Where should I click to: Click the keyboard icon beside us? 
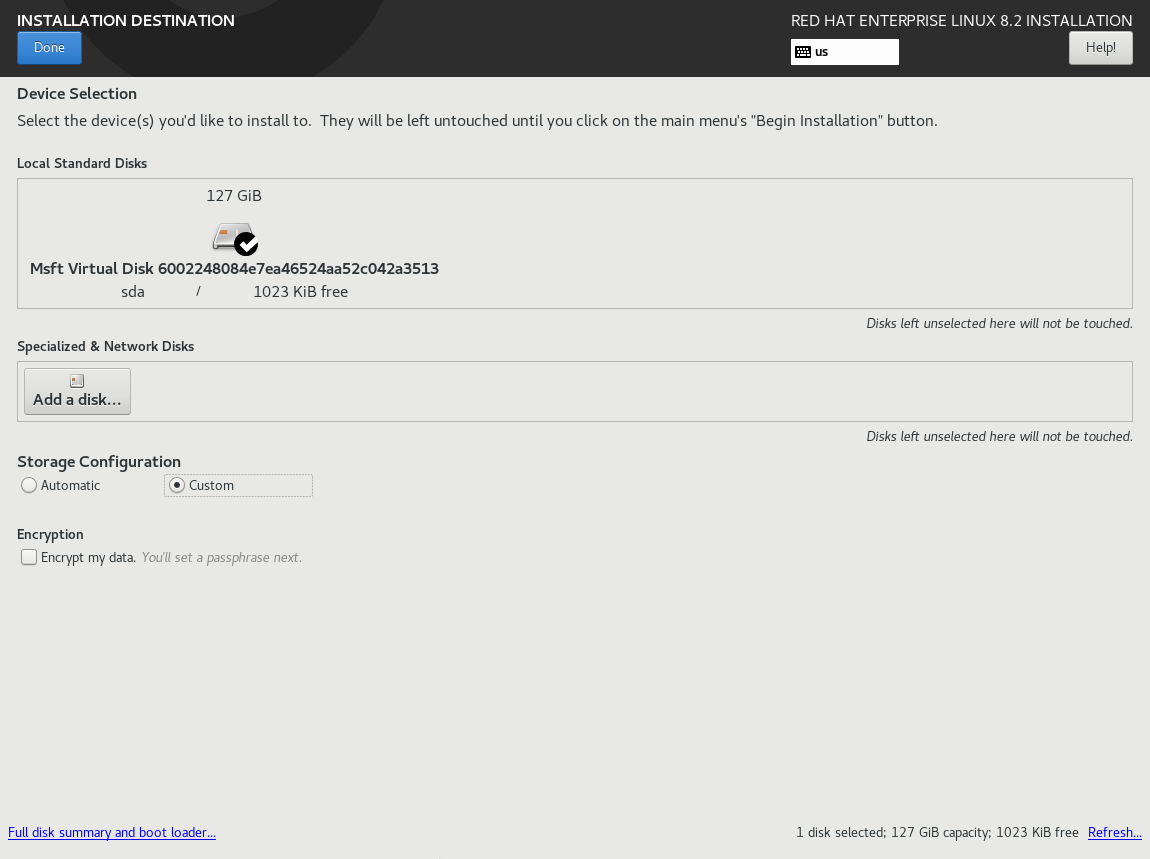(803, 52)
